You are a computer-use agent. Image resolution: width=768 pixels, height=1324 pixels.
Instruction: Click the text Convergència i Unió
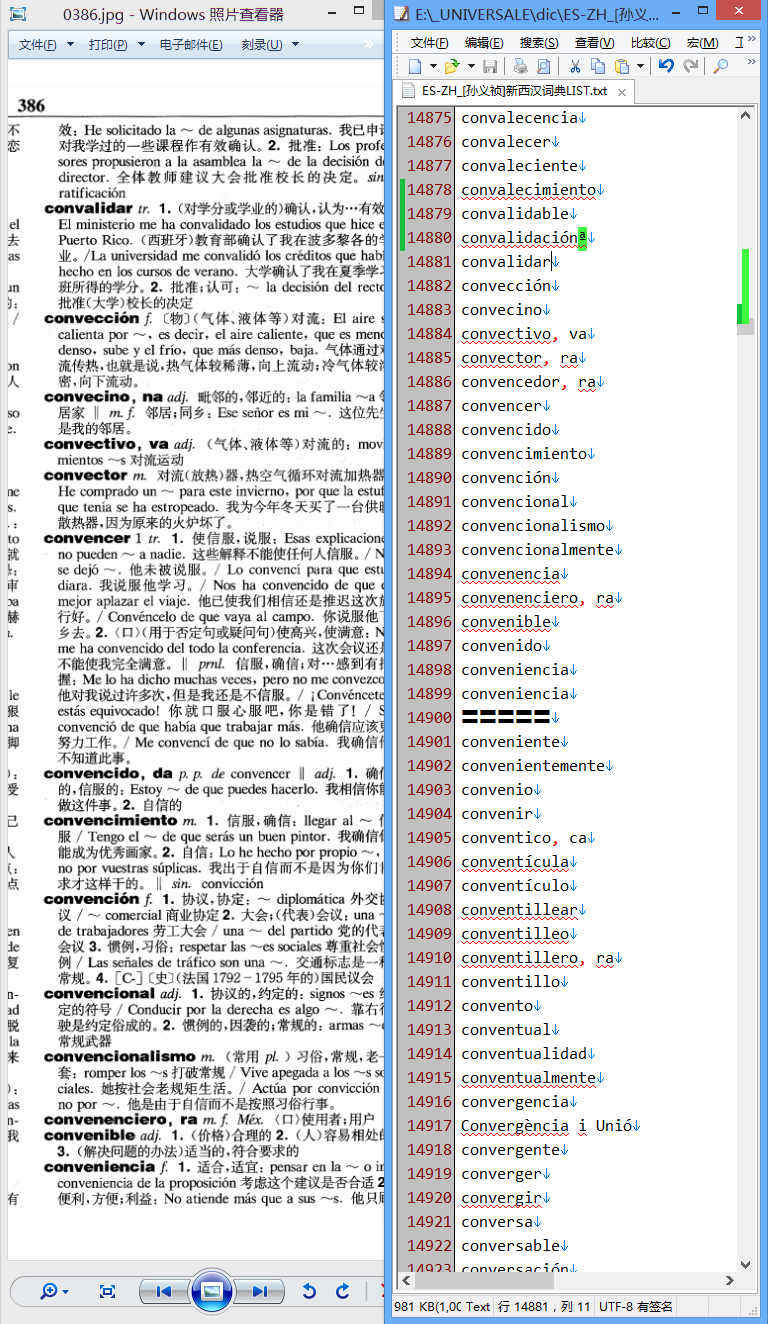546,1125
